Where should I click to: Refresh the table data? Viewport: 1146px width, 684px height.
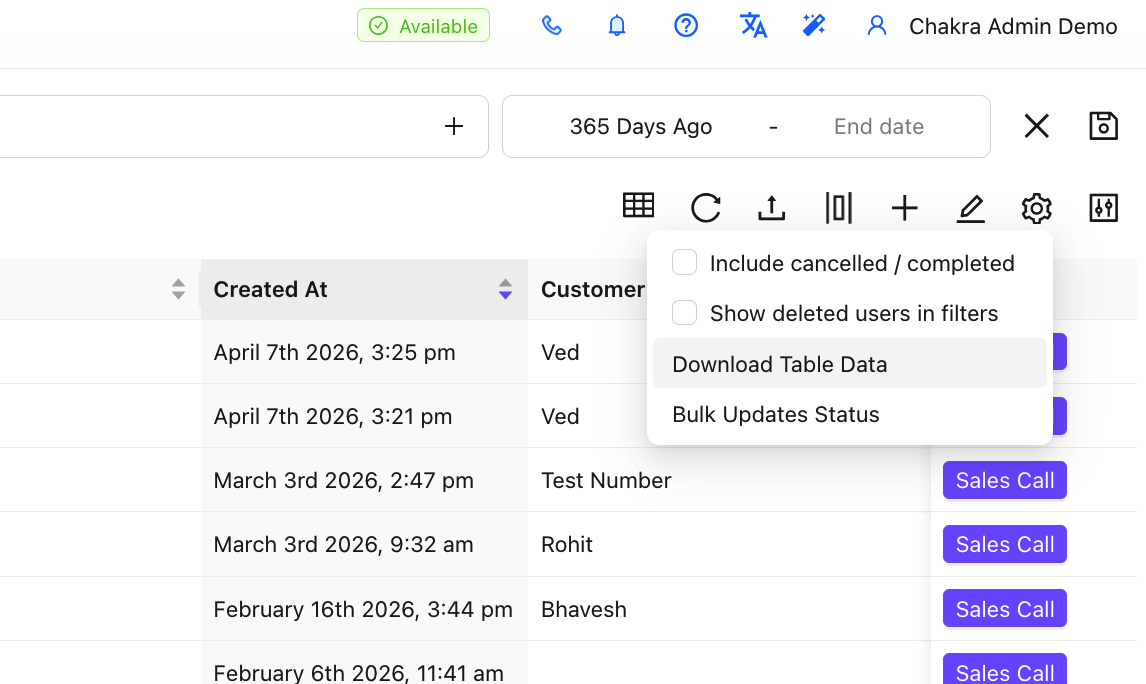click(705, 208)
